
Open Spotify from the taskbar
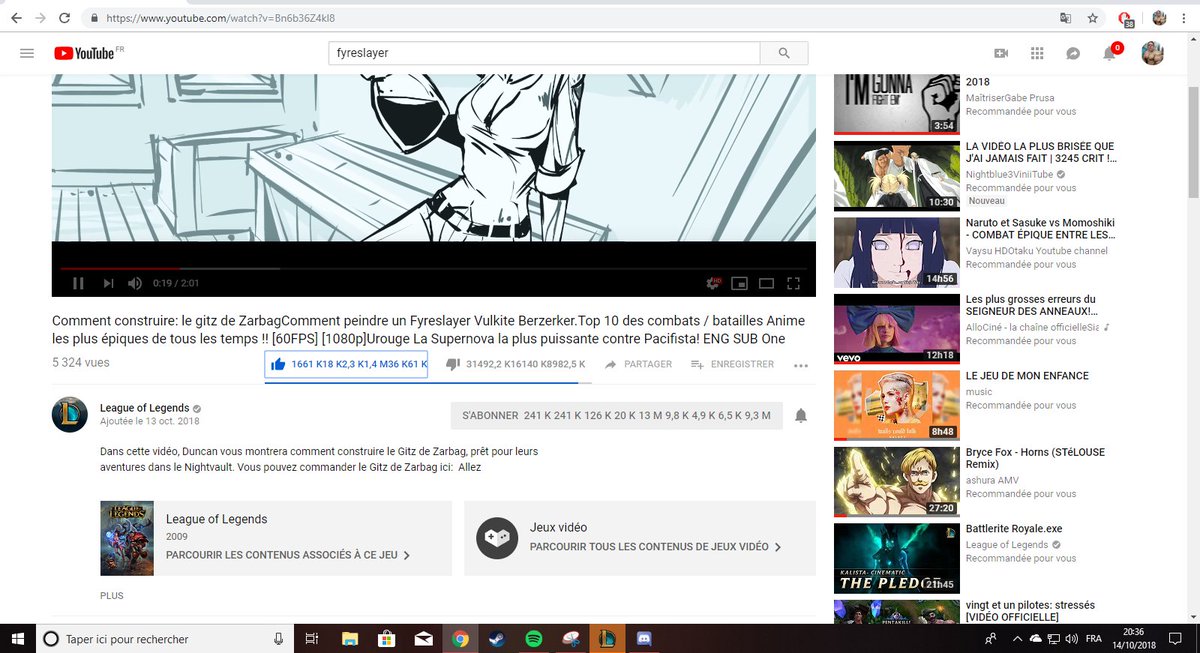coord(534,638)
